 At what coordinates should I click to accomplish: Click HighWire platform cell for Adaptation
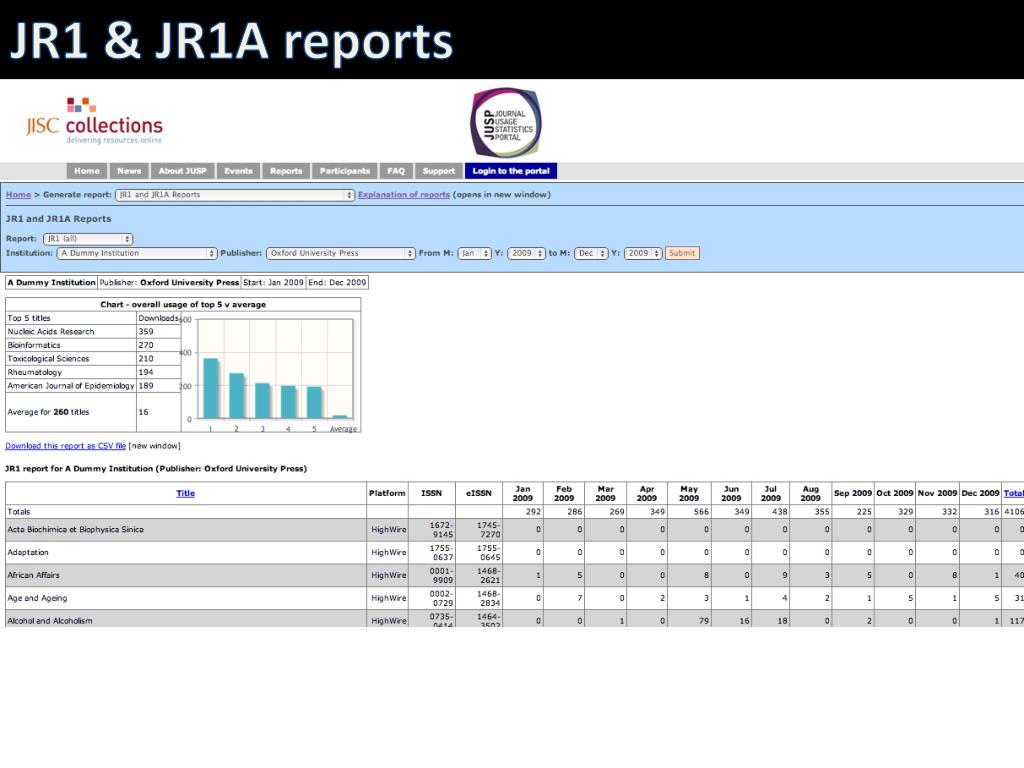tap(389, 552)
